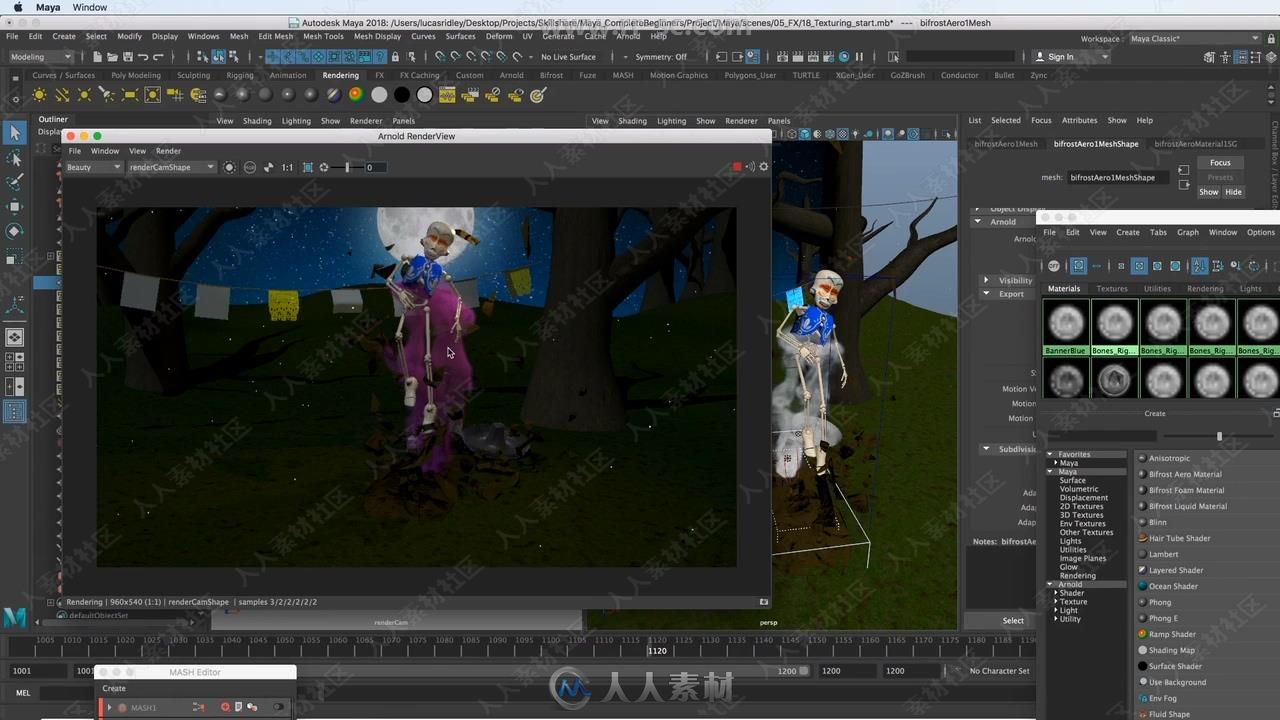This screenshot has width=1280, height=720.
Task: Open the Beauty AOV dropdown in RenderView
Action: pos(93,167)
